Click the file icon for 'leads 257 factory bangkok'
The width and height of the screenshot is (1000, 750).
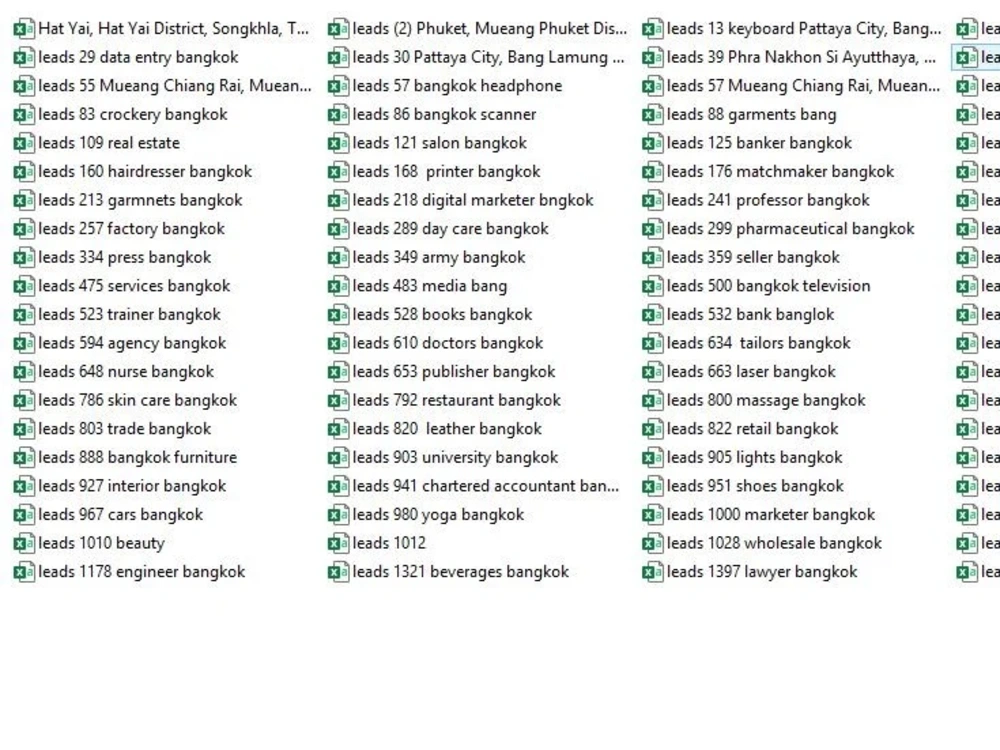click(24, 229)
